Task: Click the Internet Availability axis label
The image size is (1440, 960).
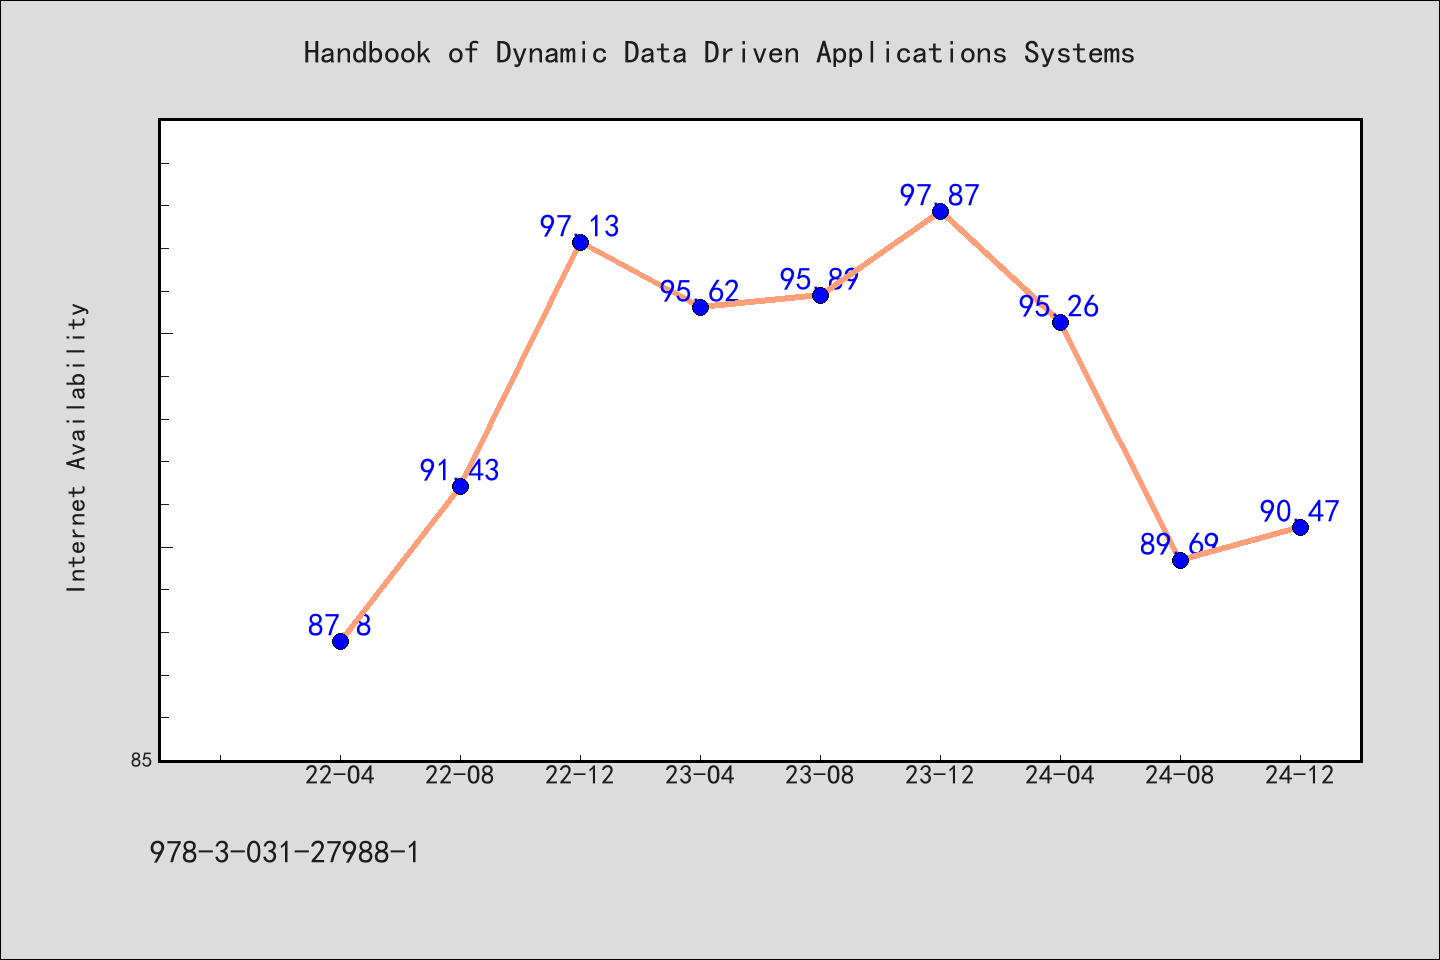Action: tap(77, 447)
